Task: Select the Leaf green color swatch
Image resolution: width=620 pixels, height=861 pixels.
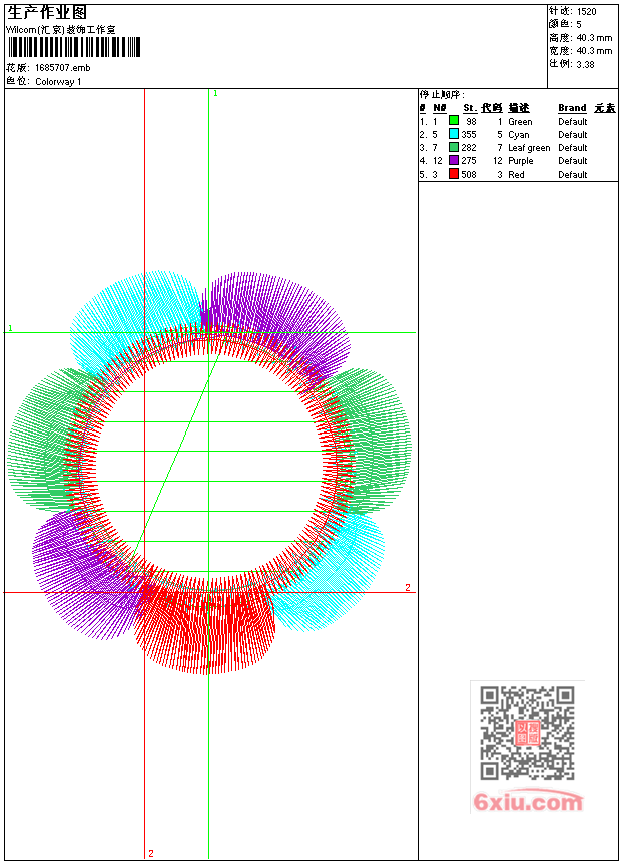Action: pos(454,147)
